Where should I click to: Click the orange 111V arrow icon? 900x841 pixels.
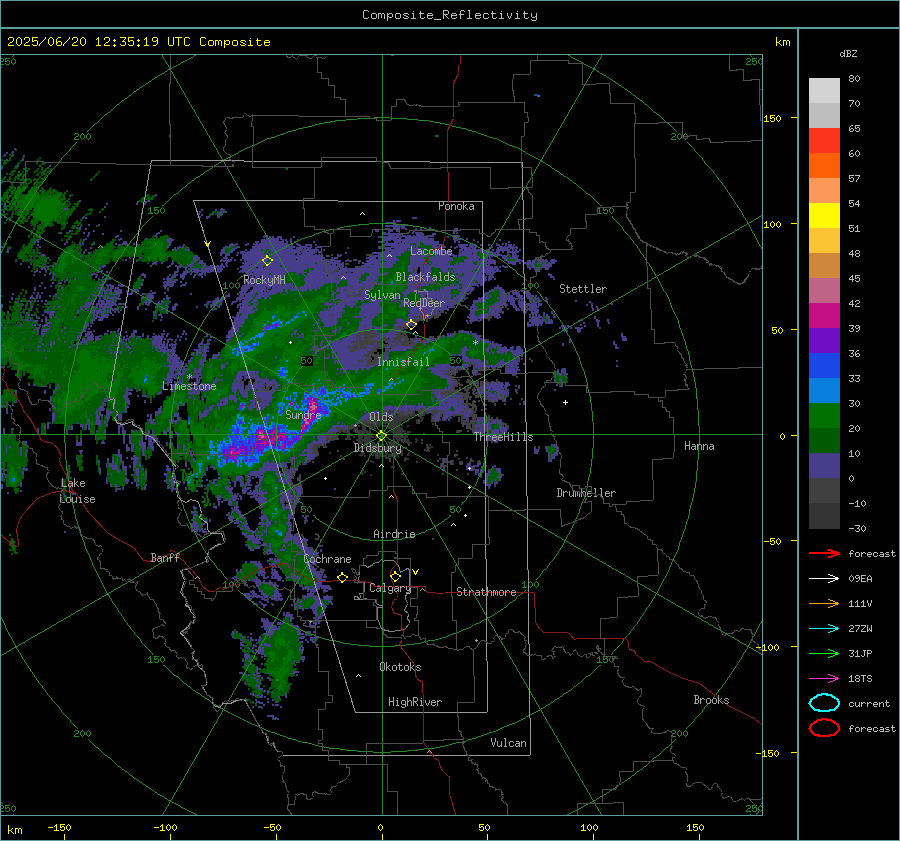pos(824,603)
